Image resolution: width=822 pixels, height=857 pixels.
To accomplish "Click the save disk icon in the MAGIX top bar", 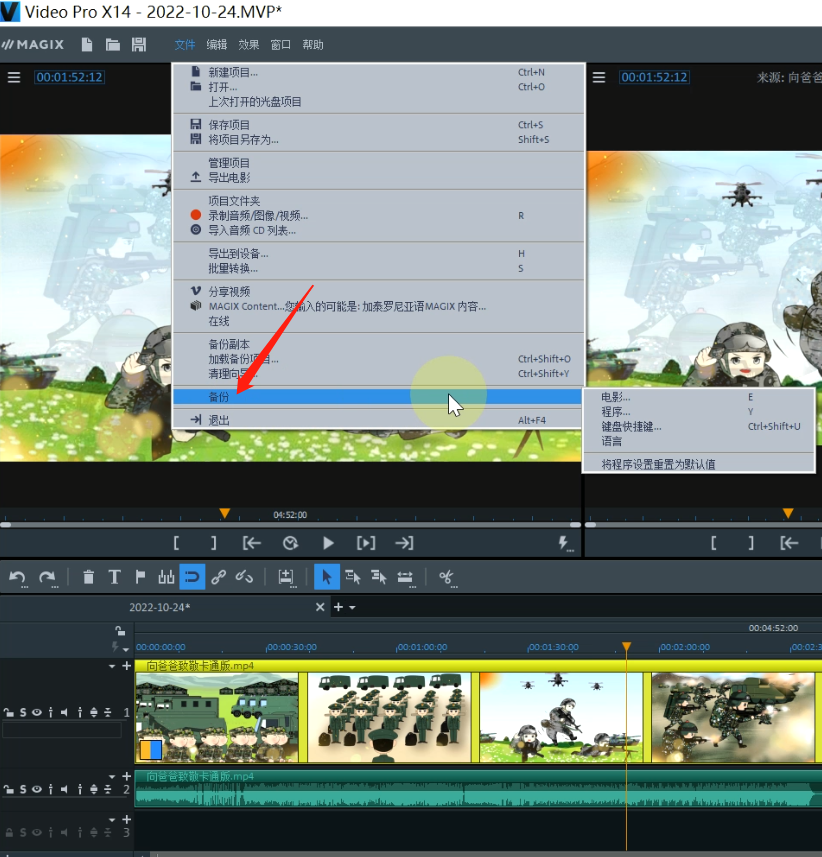I will point(139,44).
